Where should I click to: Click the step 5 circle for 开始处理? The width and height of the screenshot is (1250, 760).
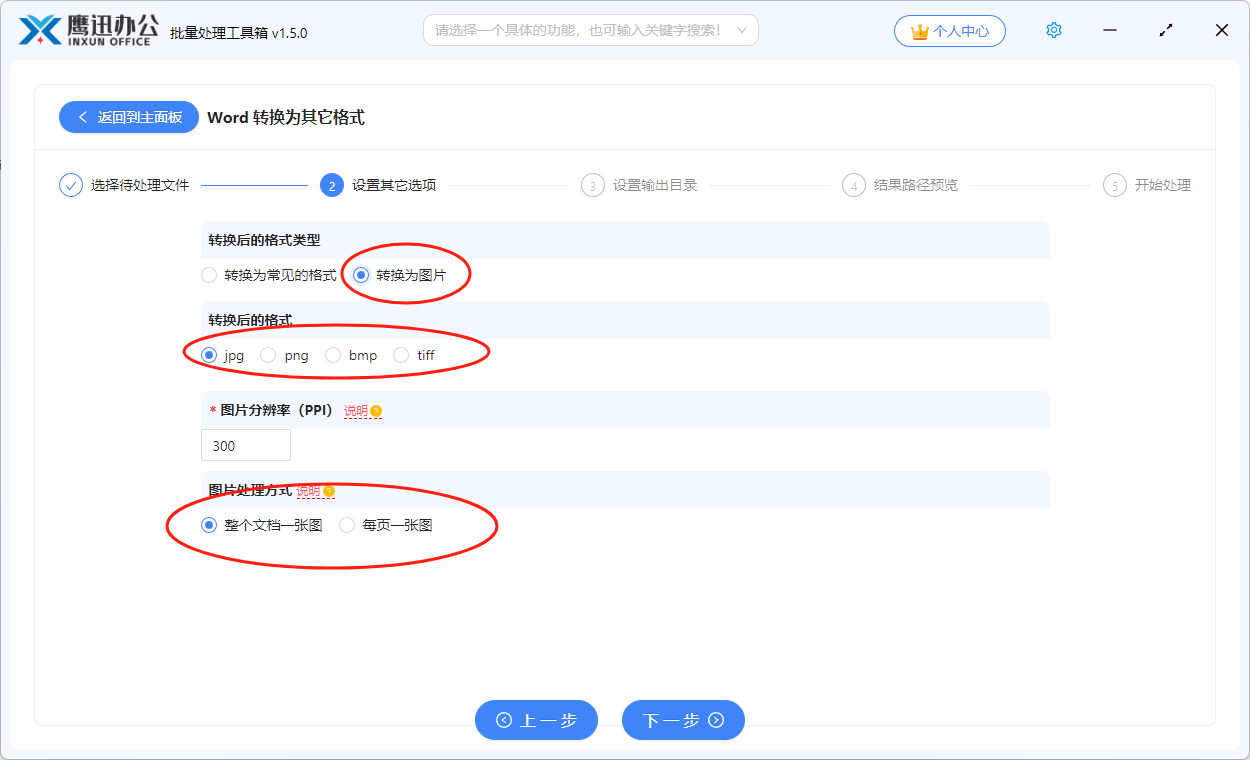pyautogui.click(x=1114, y=185)
